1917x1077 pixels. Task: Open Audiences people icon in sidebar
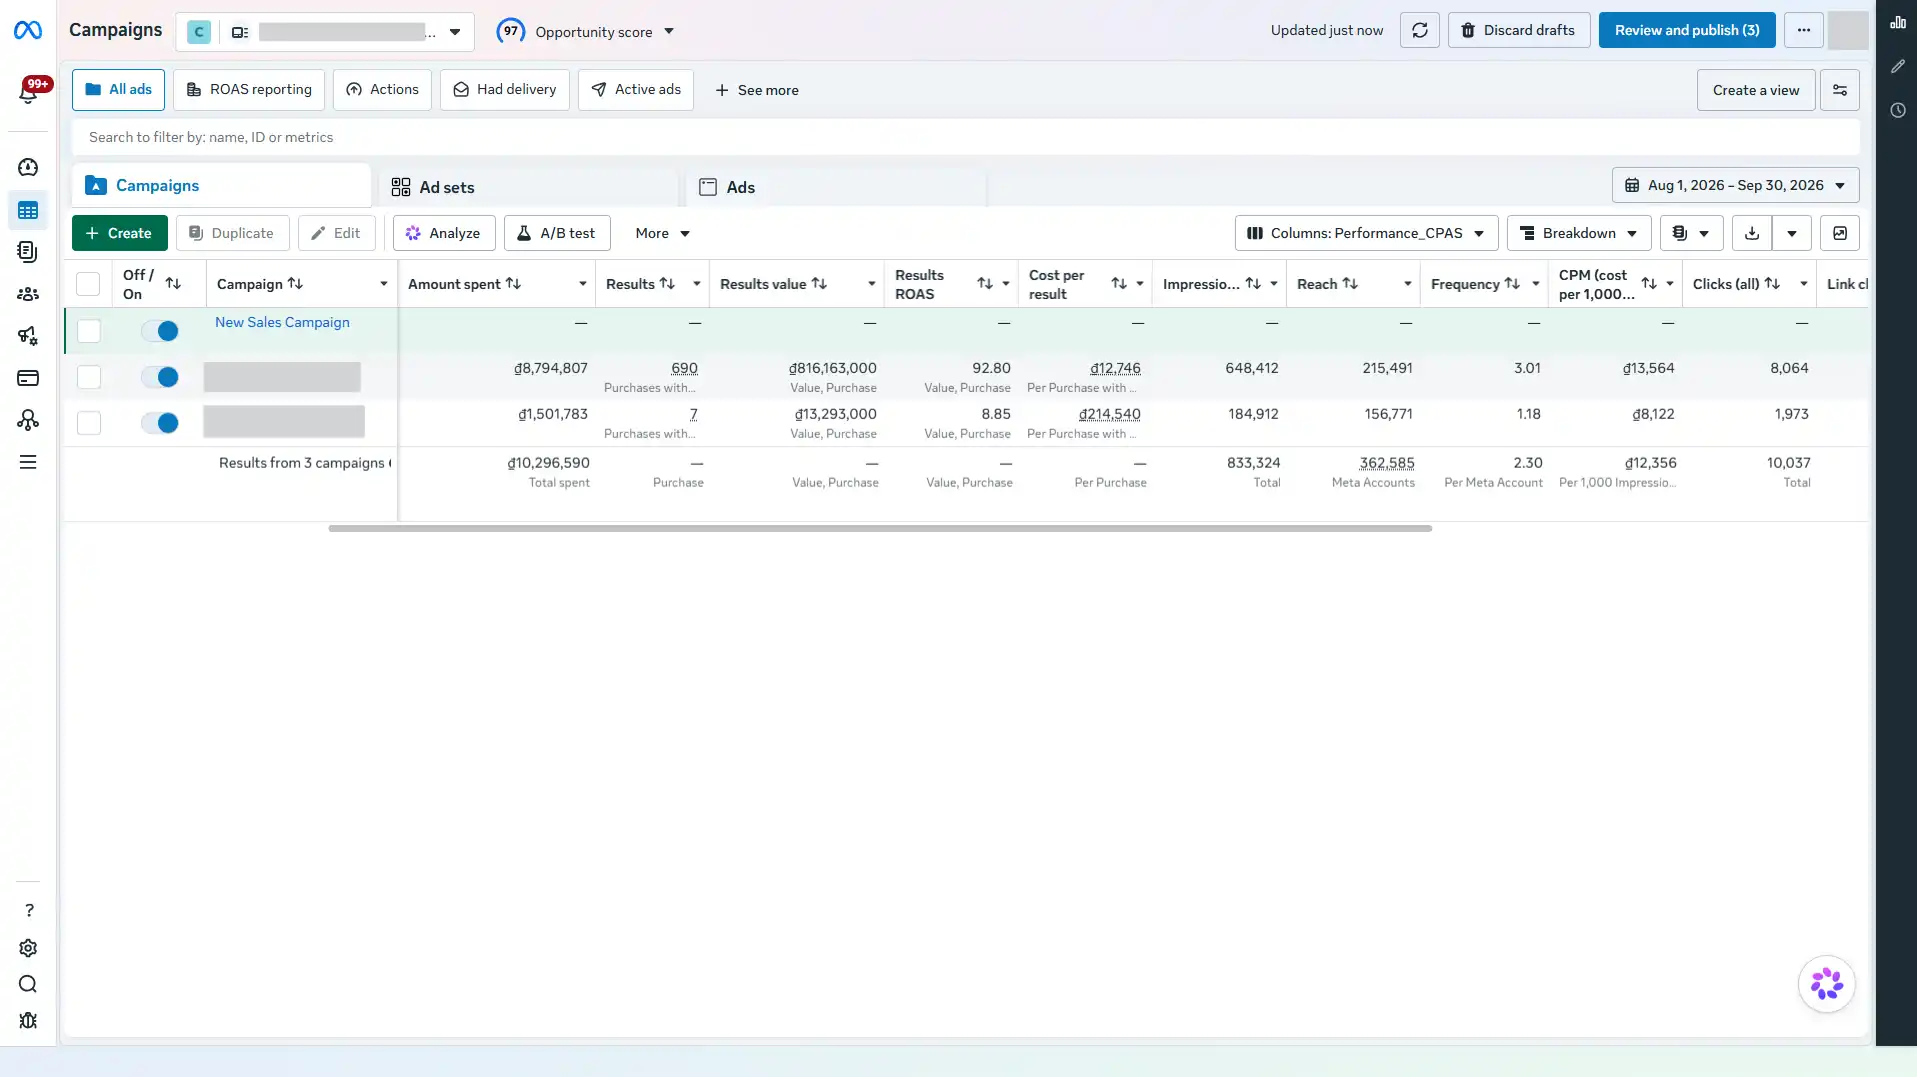tap(28, 294)
